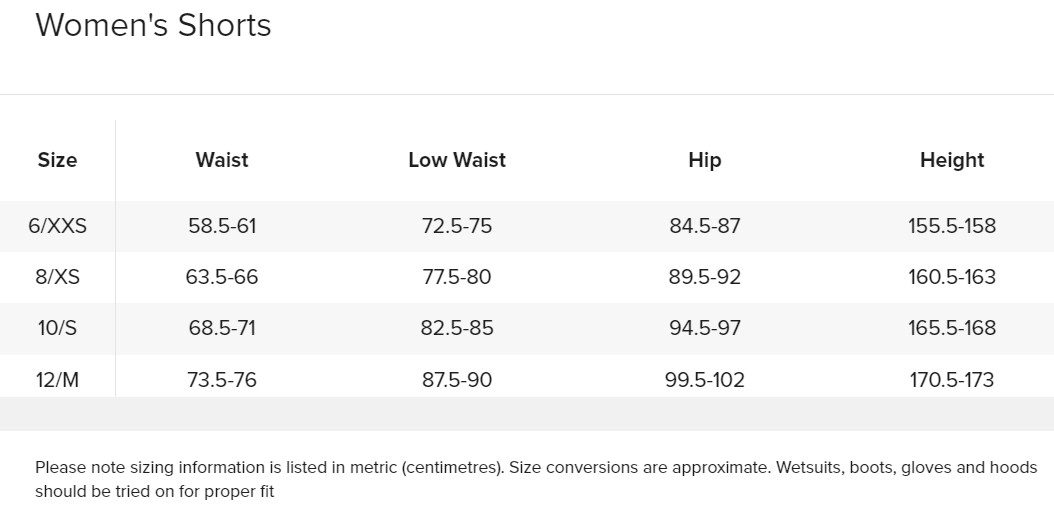Click waist value 73.5-76
1054x506 pixels.
tap(222, 380)
